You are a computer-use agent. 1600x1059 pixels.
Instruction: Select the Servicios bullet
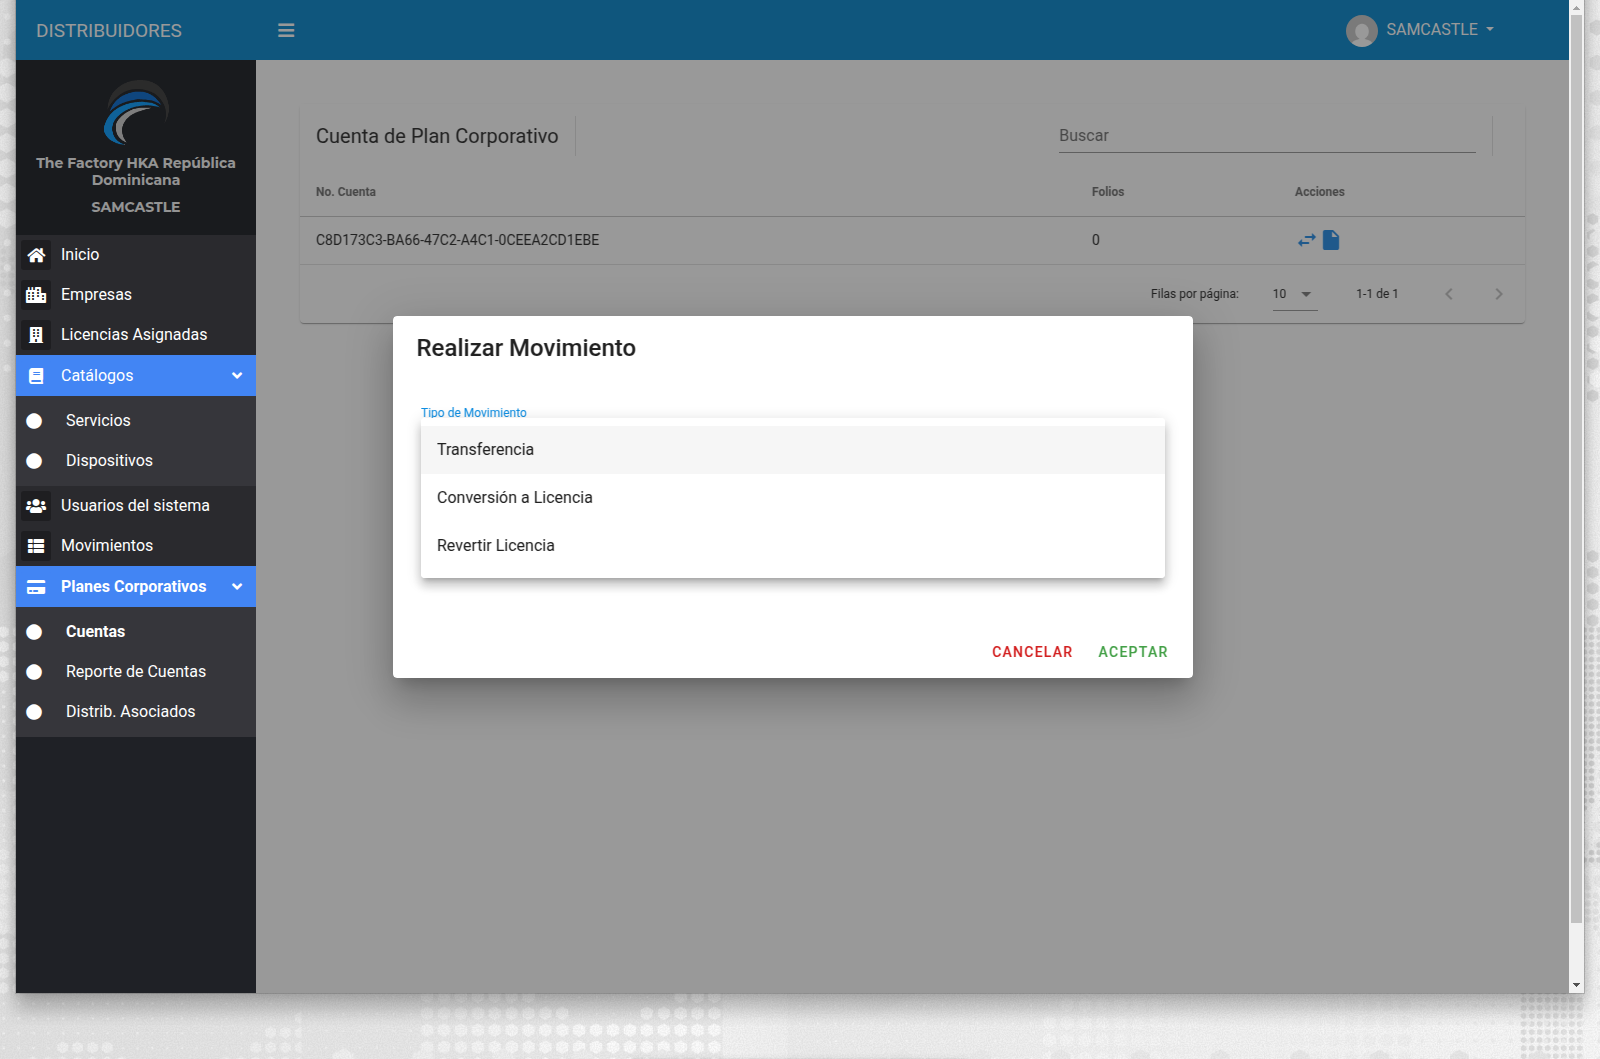(34, 421)
